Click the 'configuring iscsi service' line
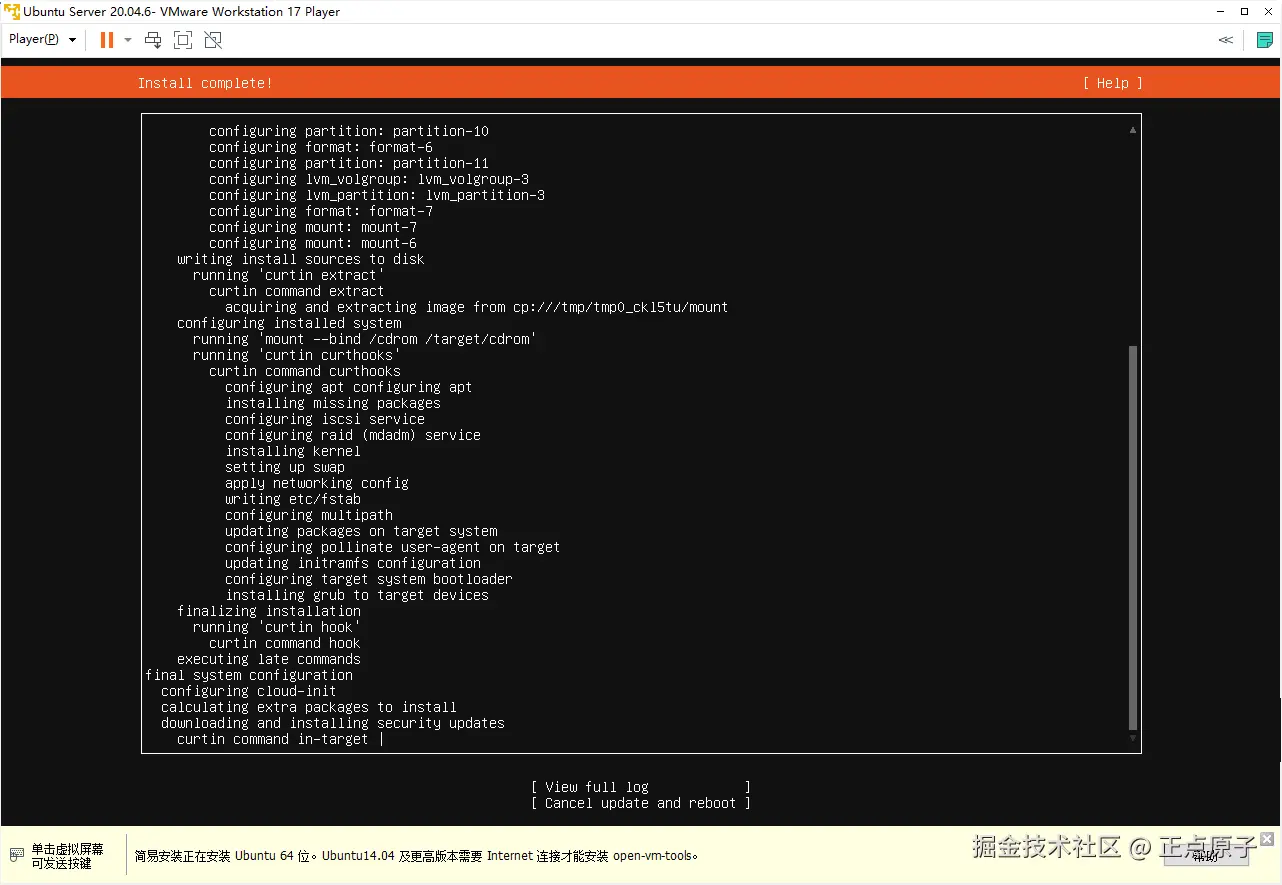Viewport: 1282px width, 885px height. [325, 419]
